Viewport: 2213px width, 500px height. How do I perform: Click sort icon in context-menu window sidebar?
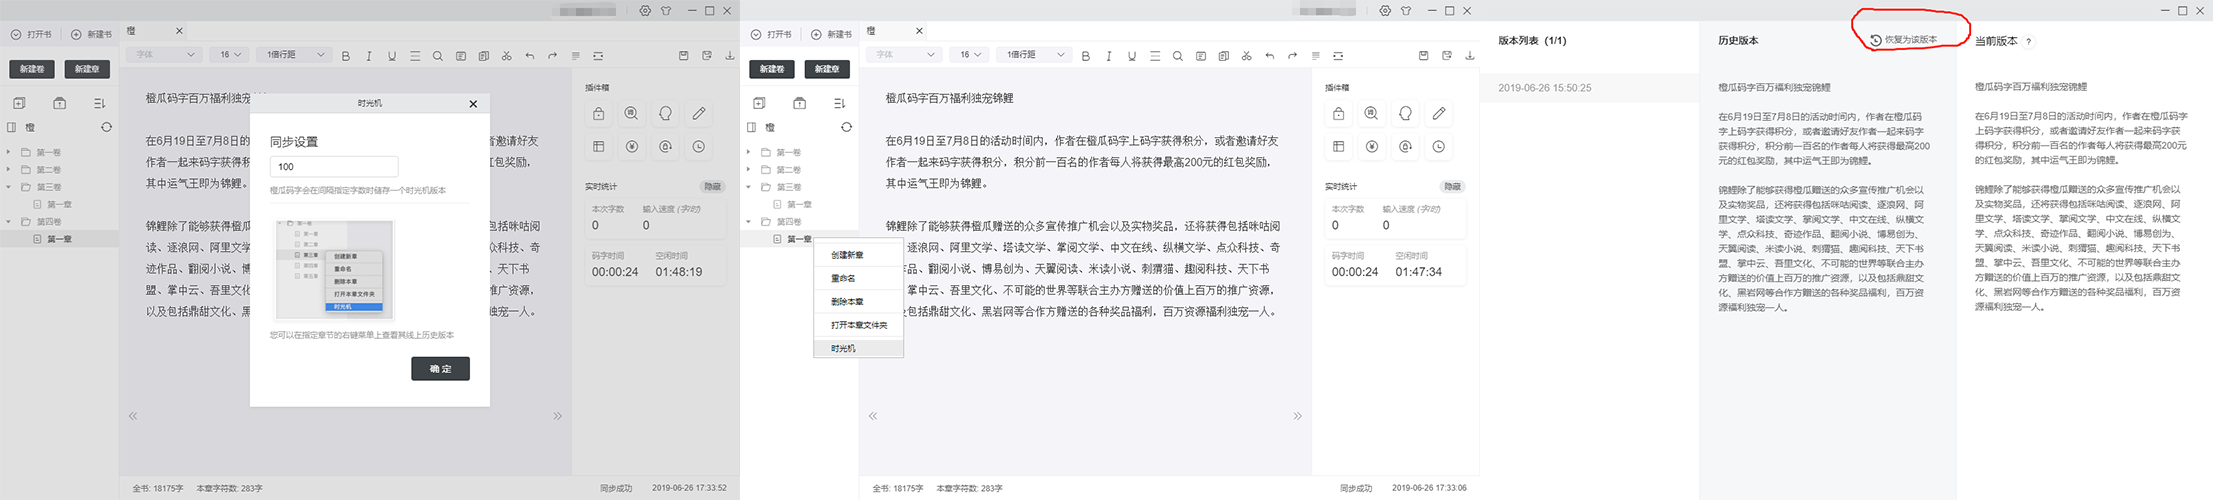click(839, 103)
